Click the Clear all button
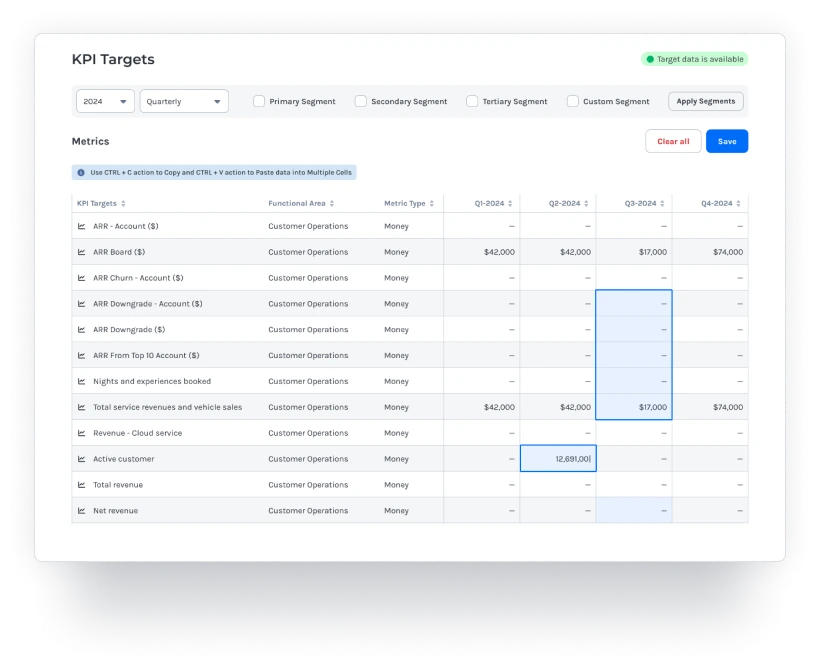 coord(673,142)
